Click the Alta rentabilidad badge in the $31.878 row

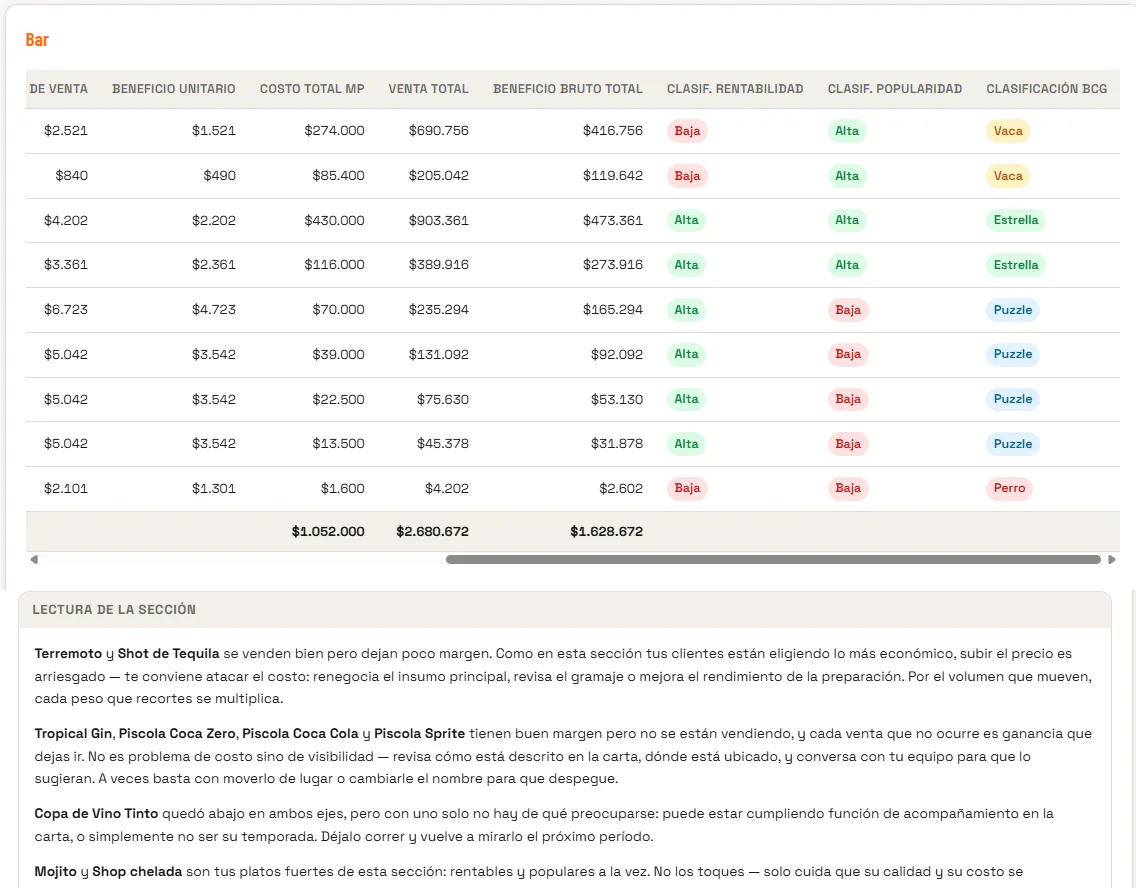point(686,444)
